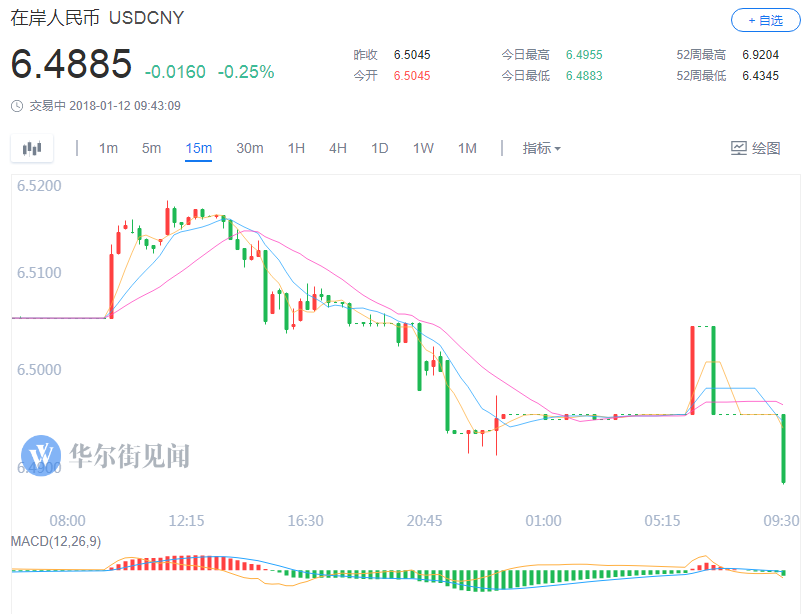Viewport: 811px width, 614px height.
Task: Click the MACD(12,26,9) indicator label
Action: pyautogui.click(x=56, y=542)
